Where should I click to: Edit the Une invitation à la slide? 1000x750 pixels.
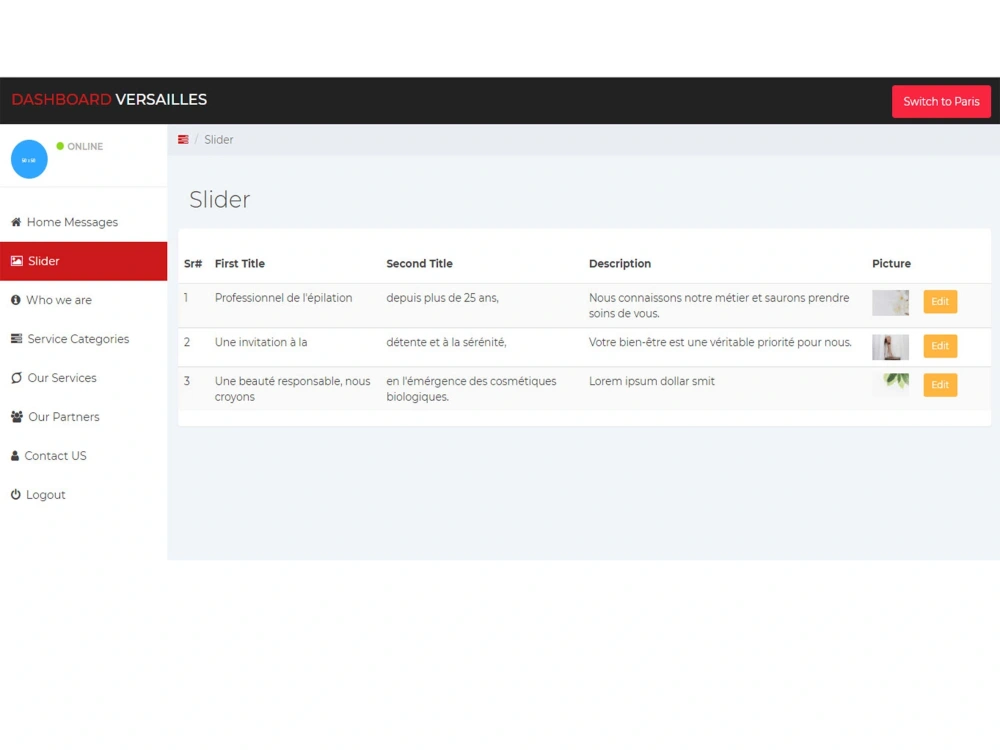point(940,346)
